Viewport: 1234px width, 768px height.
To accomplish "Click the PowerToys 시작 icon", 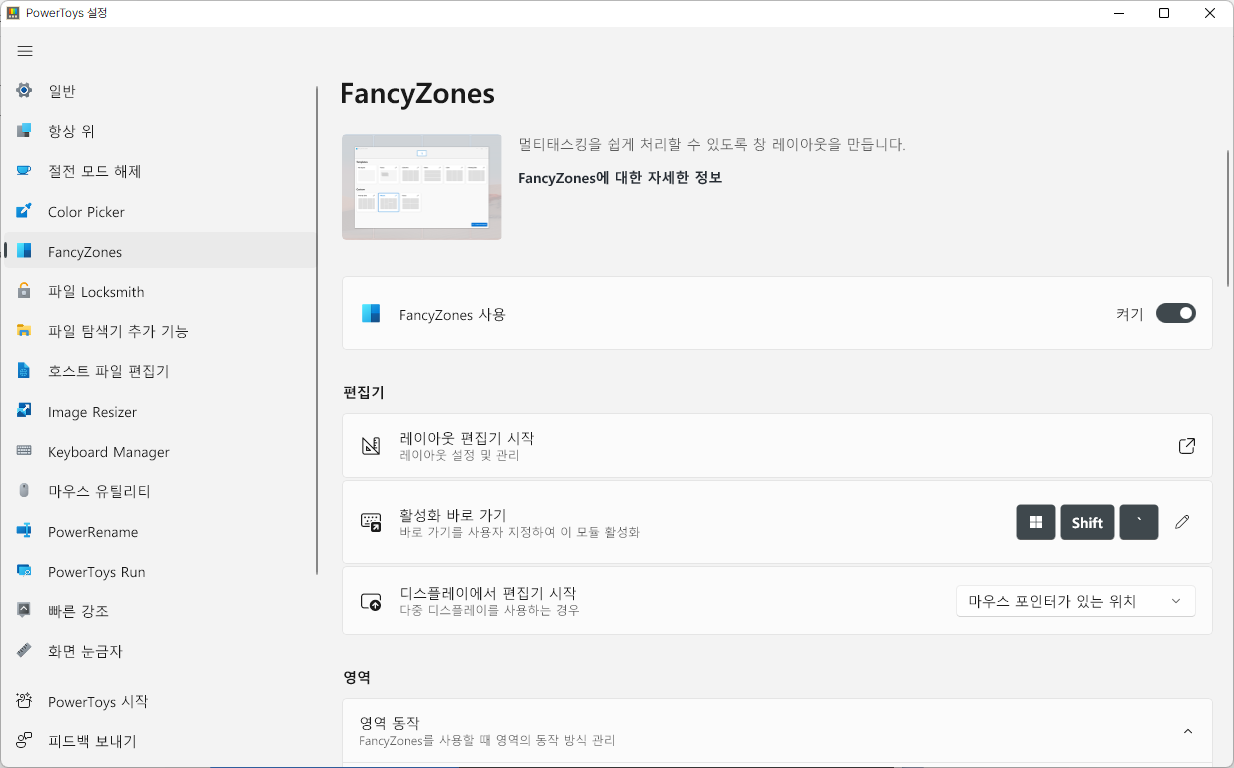I will (24, 701).
